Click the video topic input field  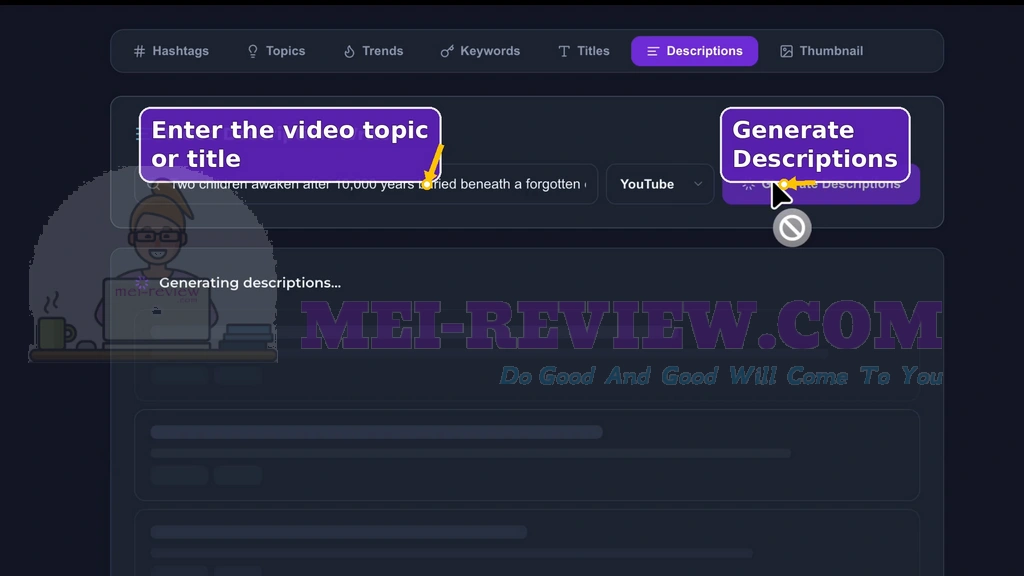[x=366, y=184]
